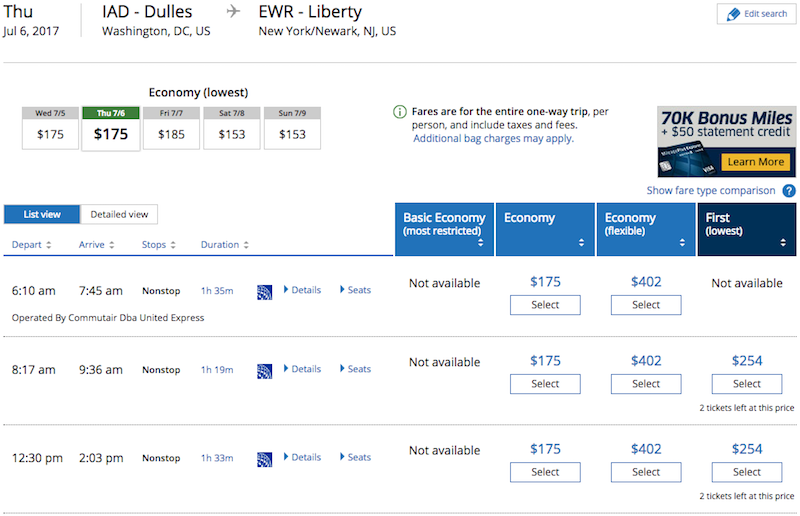The height and width of the screenshot is (516, 800).
Task: Click the airplane arrow icon between airports
Action: click(233, 11)
